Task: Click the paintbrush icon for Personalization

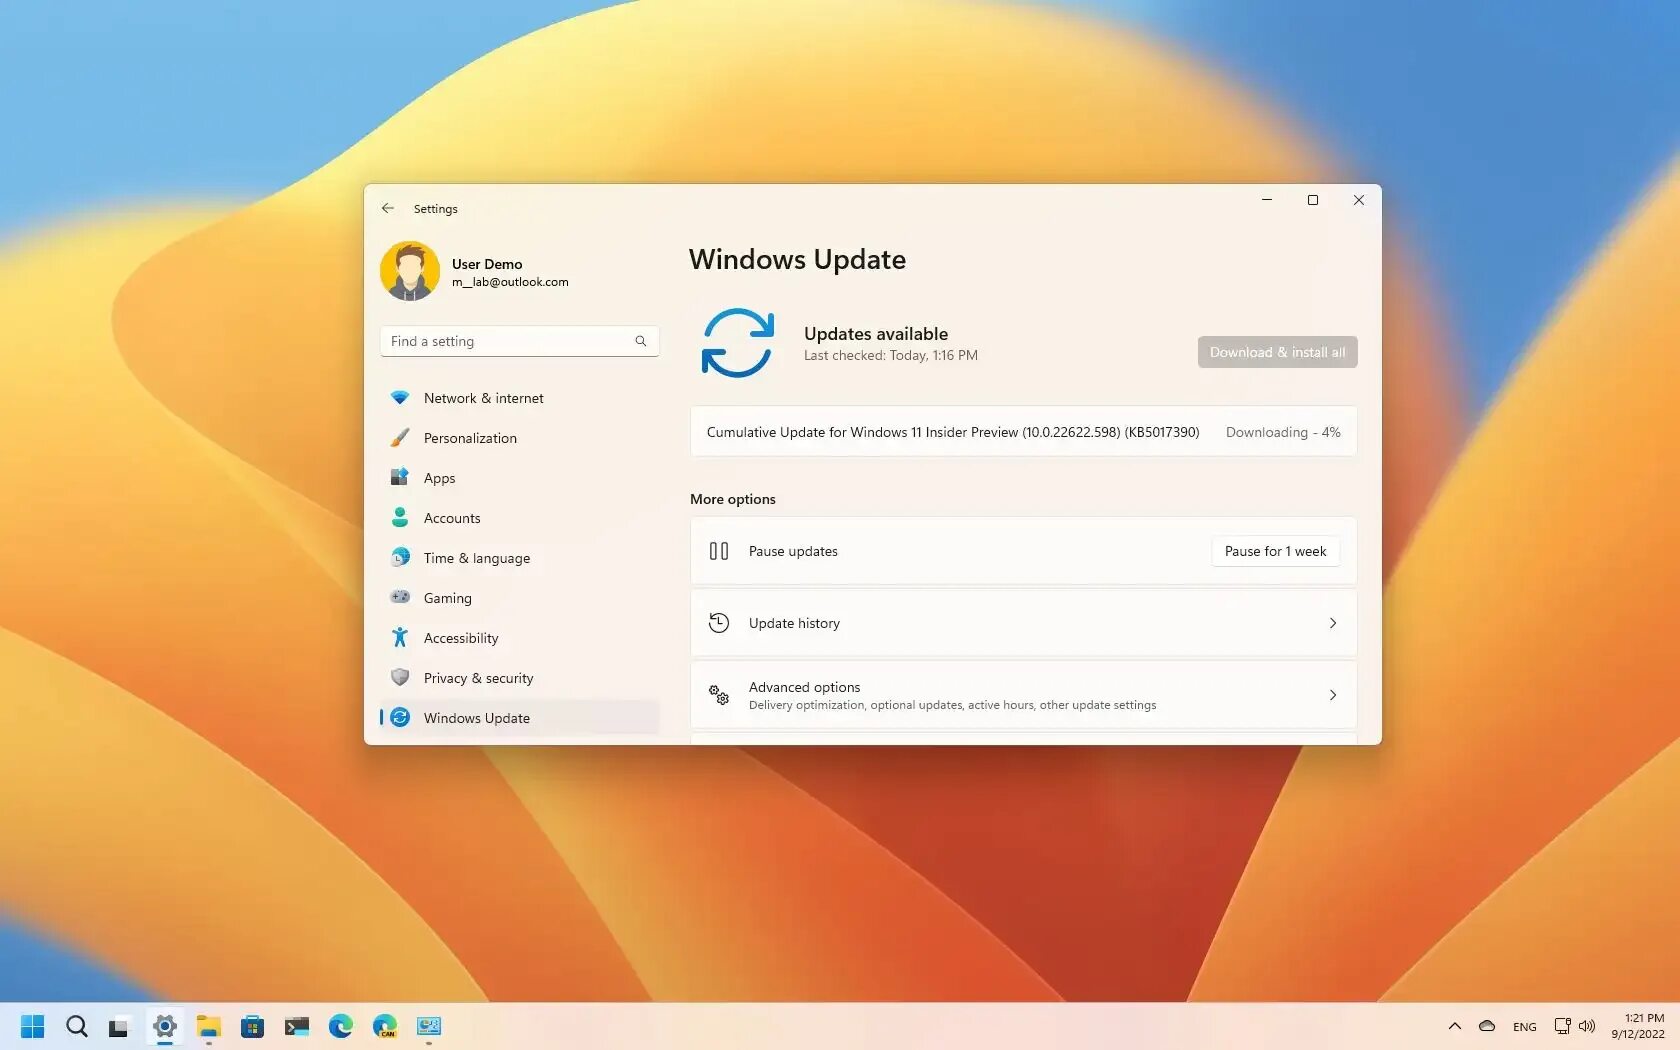Action: tap(400, 437)
